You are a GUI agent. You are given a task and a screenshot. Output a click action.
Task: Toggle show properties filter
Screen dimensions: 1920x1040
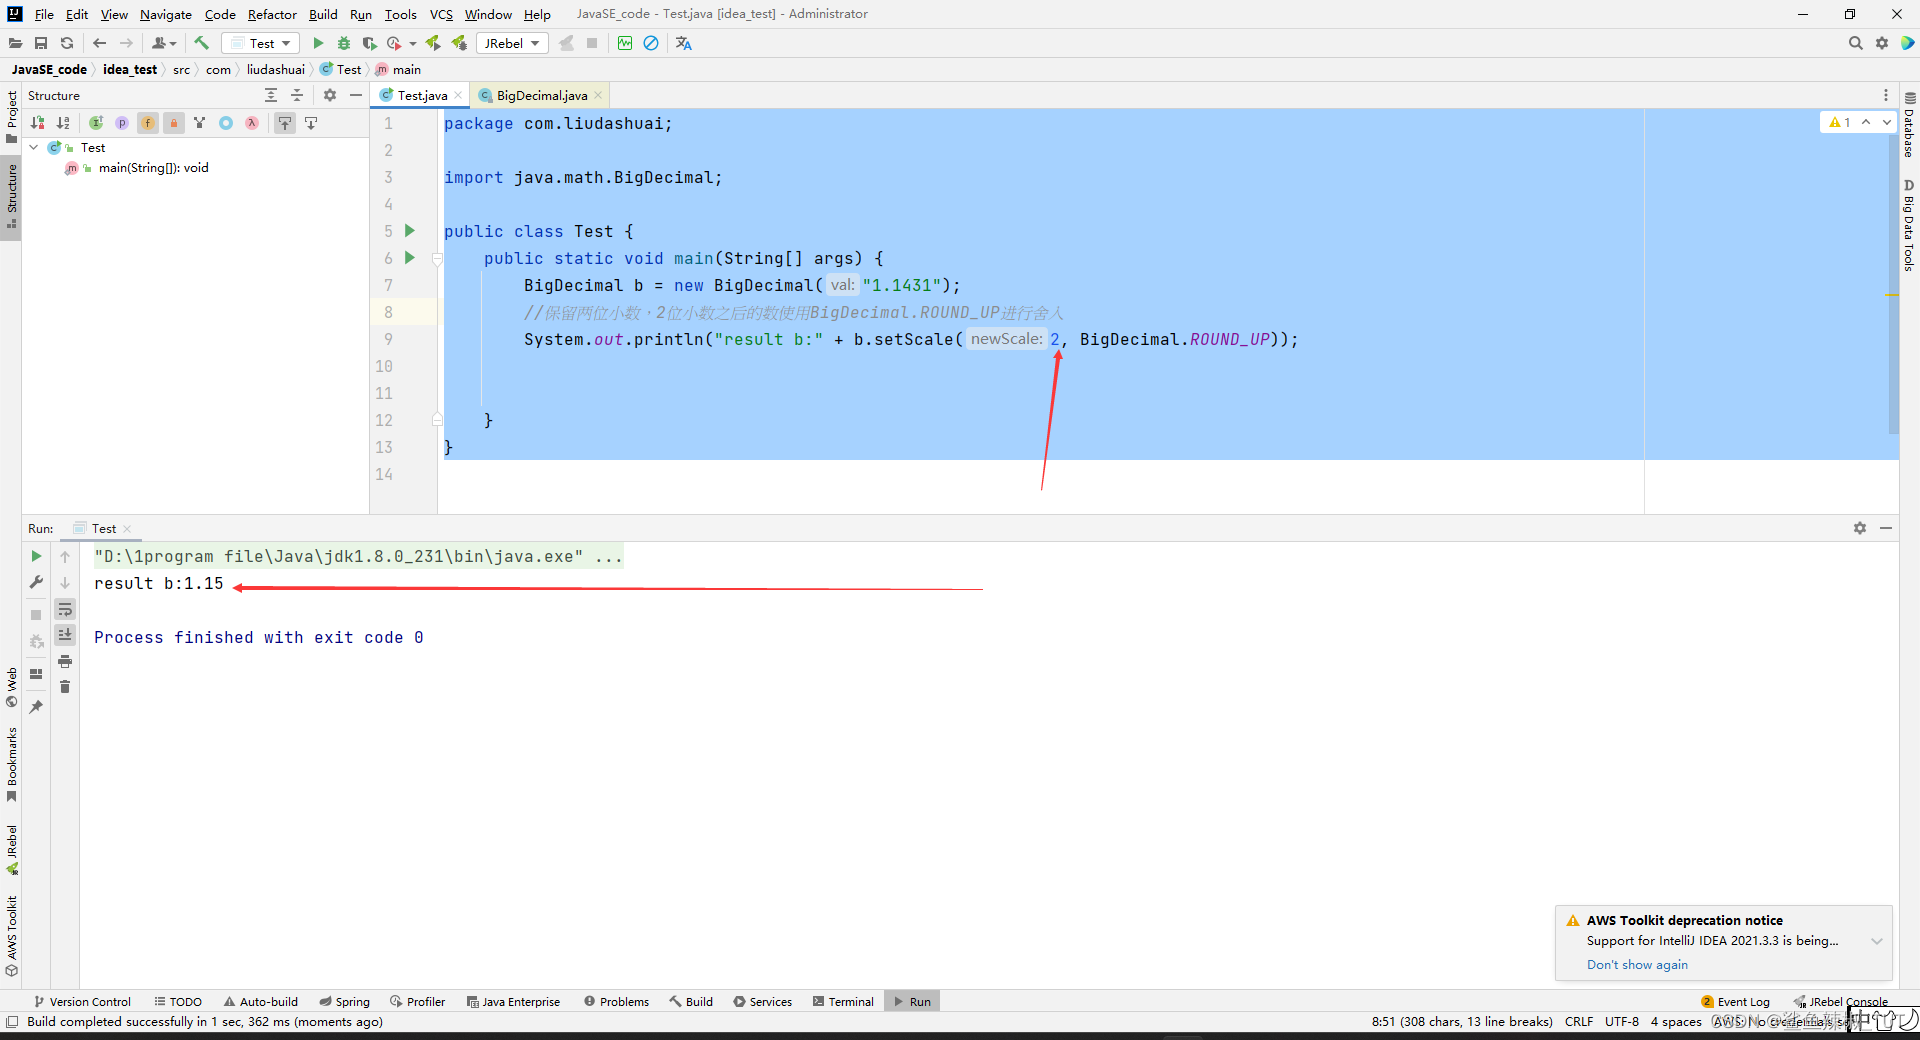click(x=122, y=123)
